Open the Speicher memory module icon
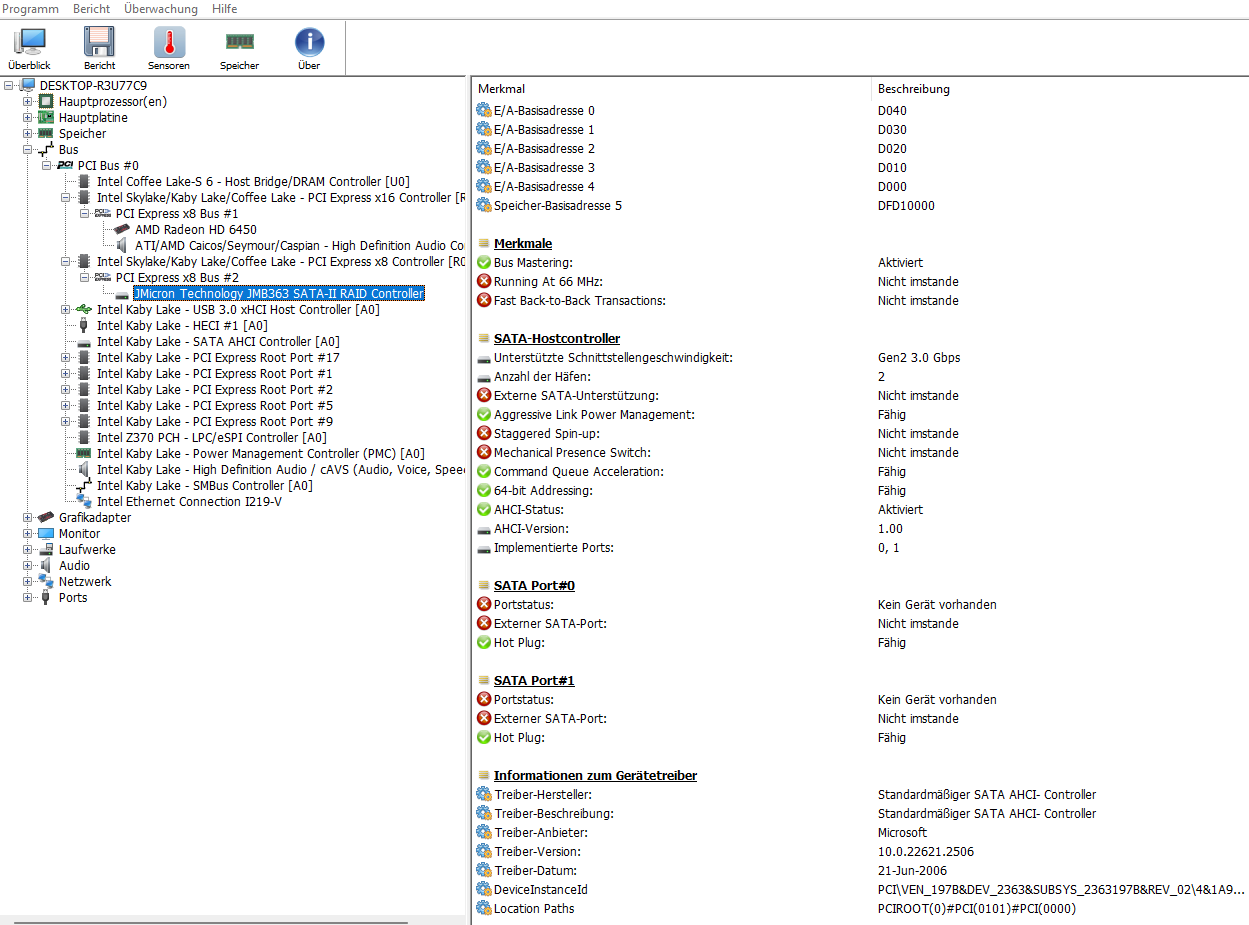 239,41
